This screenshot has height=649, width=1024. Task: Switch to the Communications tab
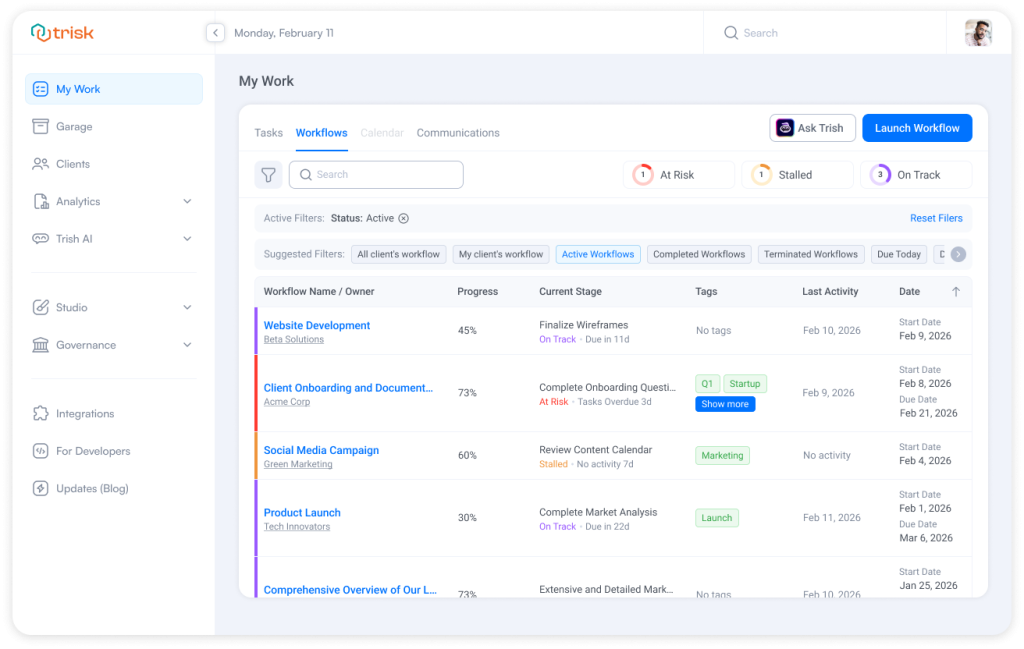458,132
